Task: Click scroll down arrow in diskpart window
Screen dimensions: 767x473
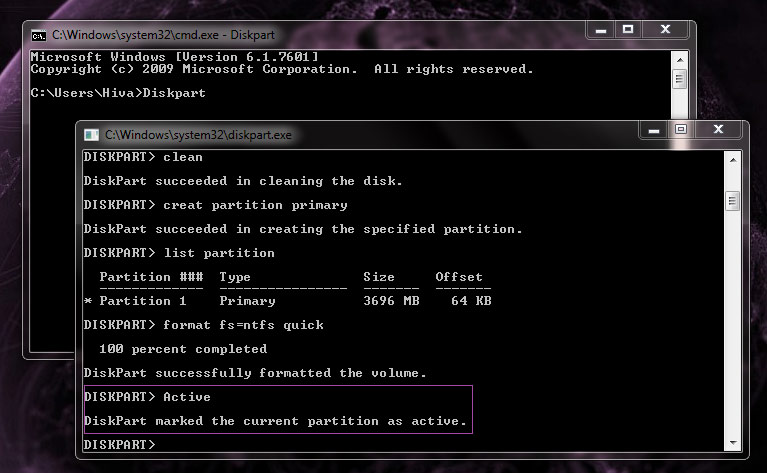Action: 732,441
